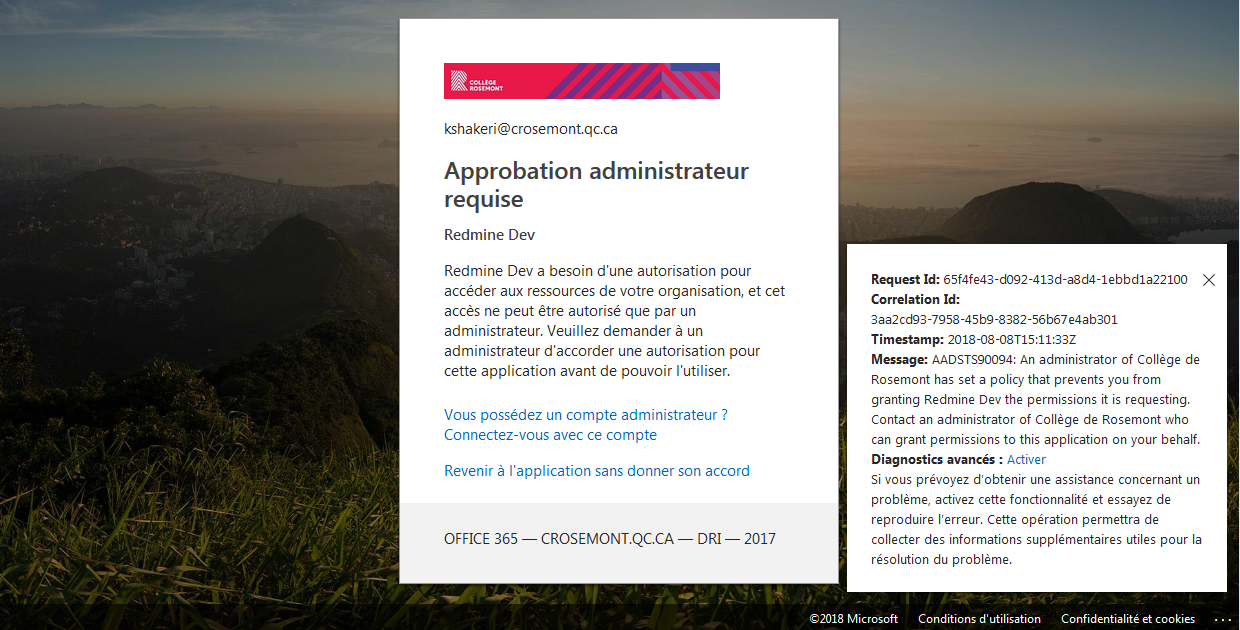This screenshot has width=1240, height=630.
Task: Click the diagnostics help text paragraph
Action: (x=1035, y=520)
